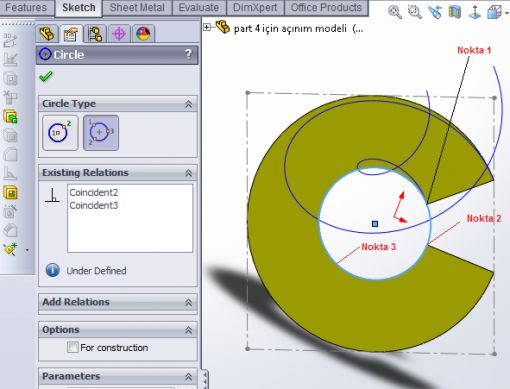510x389 pixels.
Task: Open the Section View icon
Action: click(454, 12)
